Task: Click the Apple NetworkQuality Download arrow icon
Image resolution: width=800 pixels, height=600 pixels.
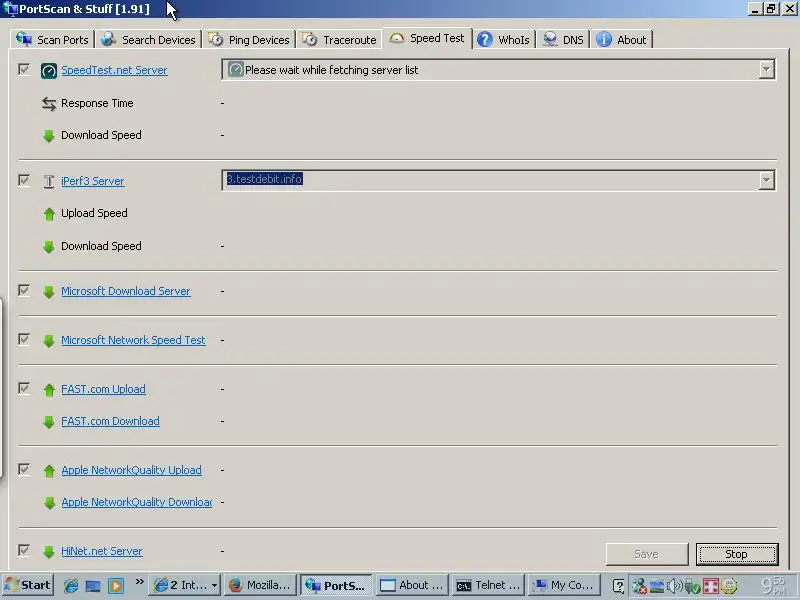Action: point(48,503)
